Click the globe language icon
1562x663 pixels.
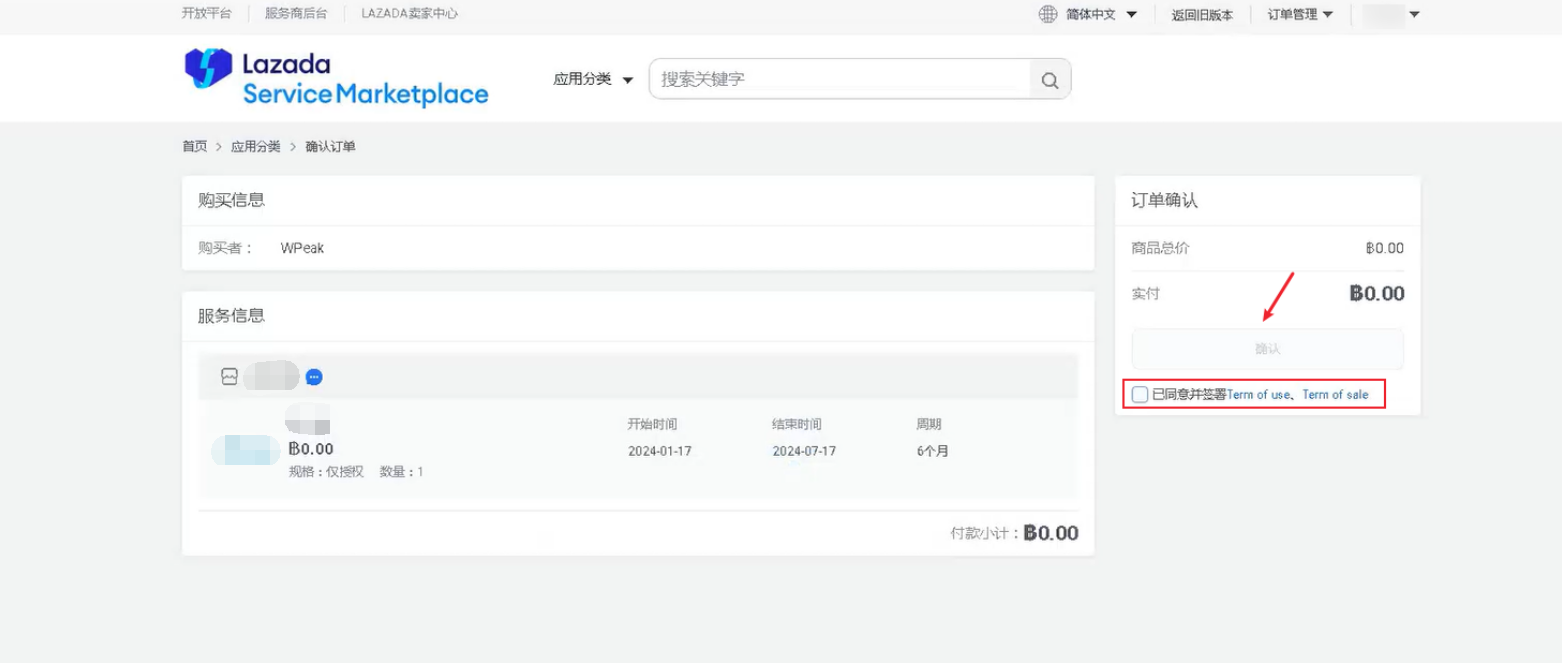pyautogui.click(x=1047, y=14)
